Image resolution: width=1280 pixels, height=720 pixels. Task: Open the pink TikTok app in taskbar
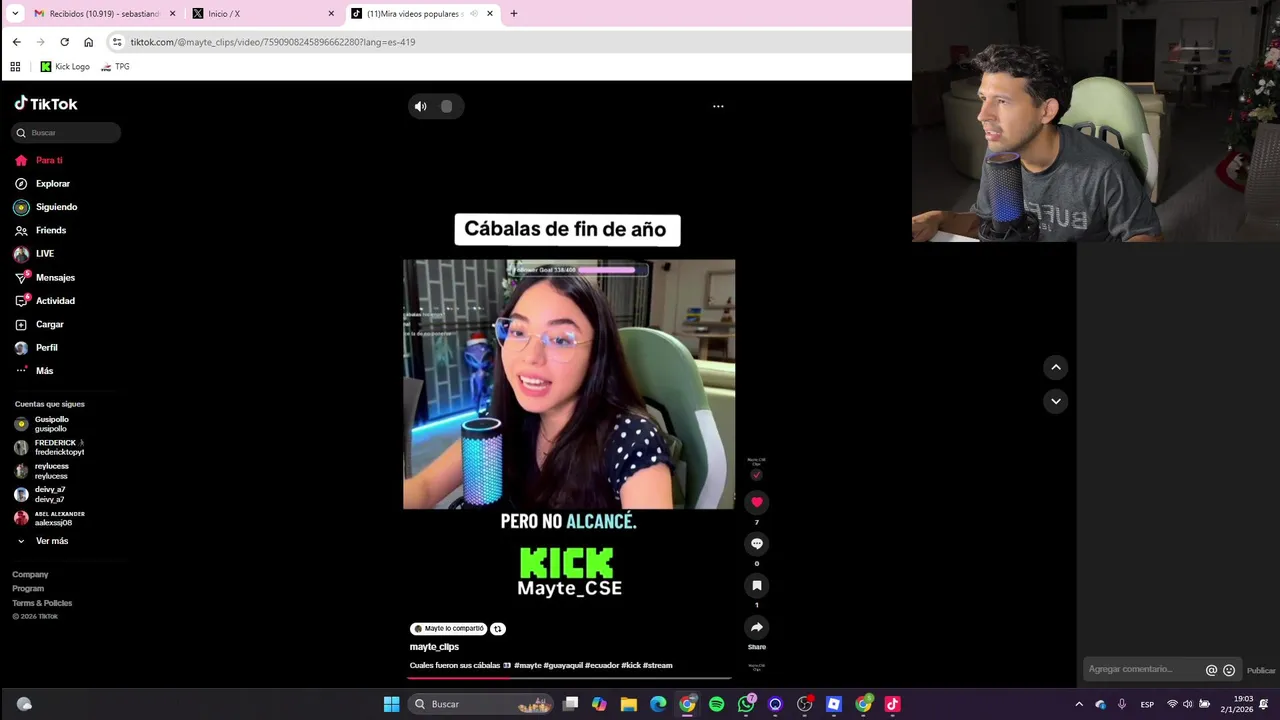pyautogui.click(x=893, y=704)
